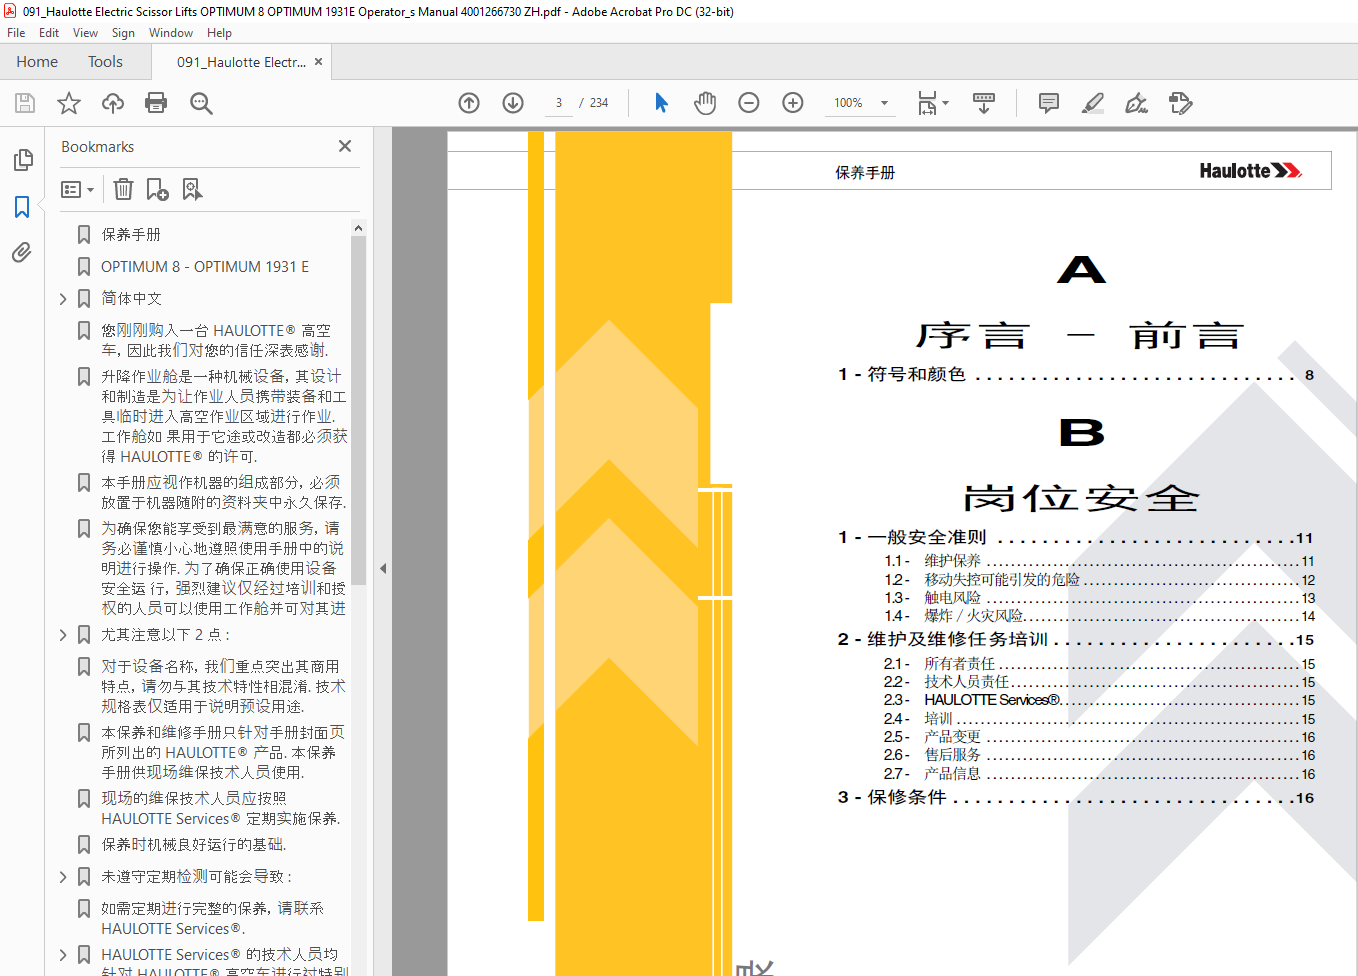1358x976 pixels.
Task: Click the Save file icon
Action: pyautogui.click(x=25, y=103)
